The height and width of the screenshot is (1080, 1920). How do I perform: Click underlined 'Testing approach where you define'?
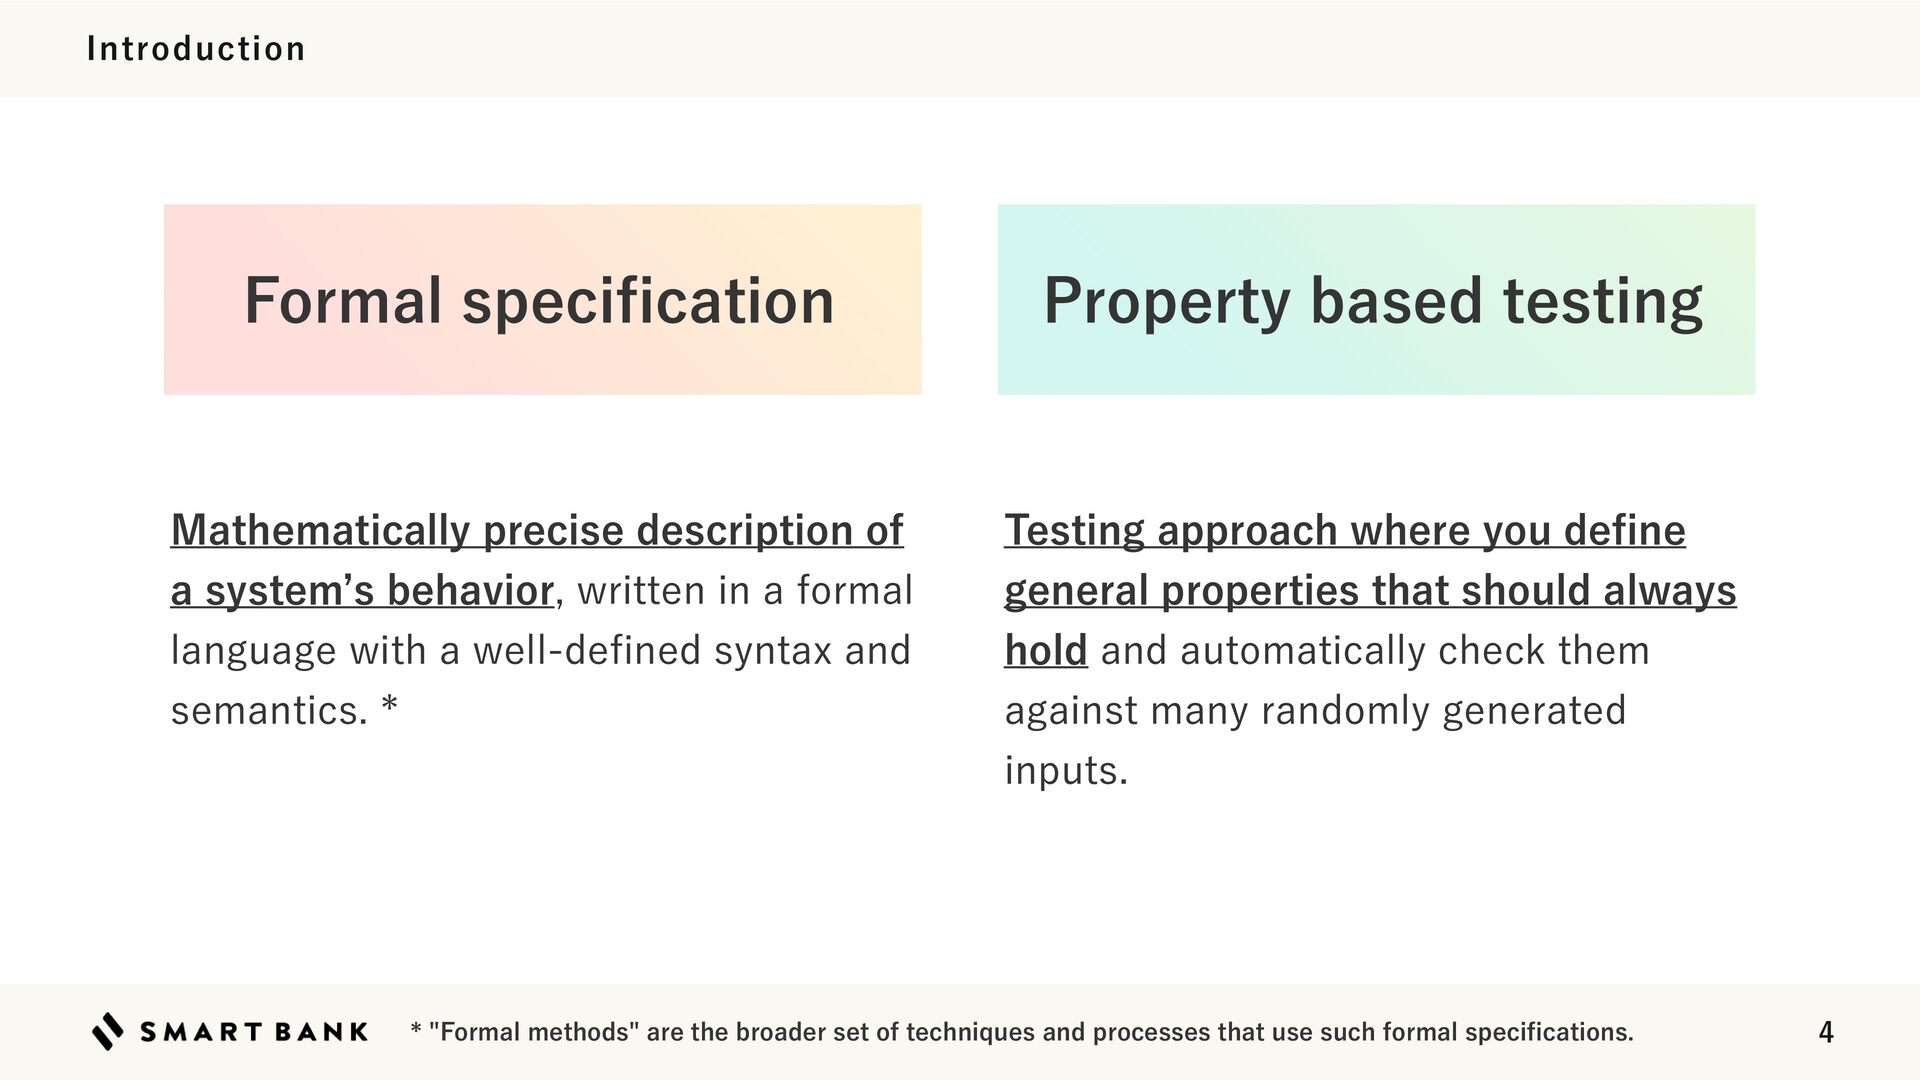(x=1344, y=530)
